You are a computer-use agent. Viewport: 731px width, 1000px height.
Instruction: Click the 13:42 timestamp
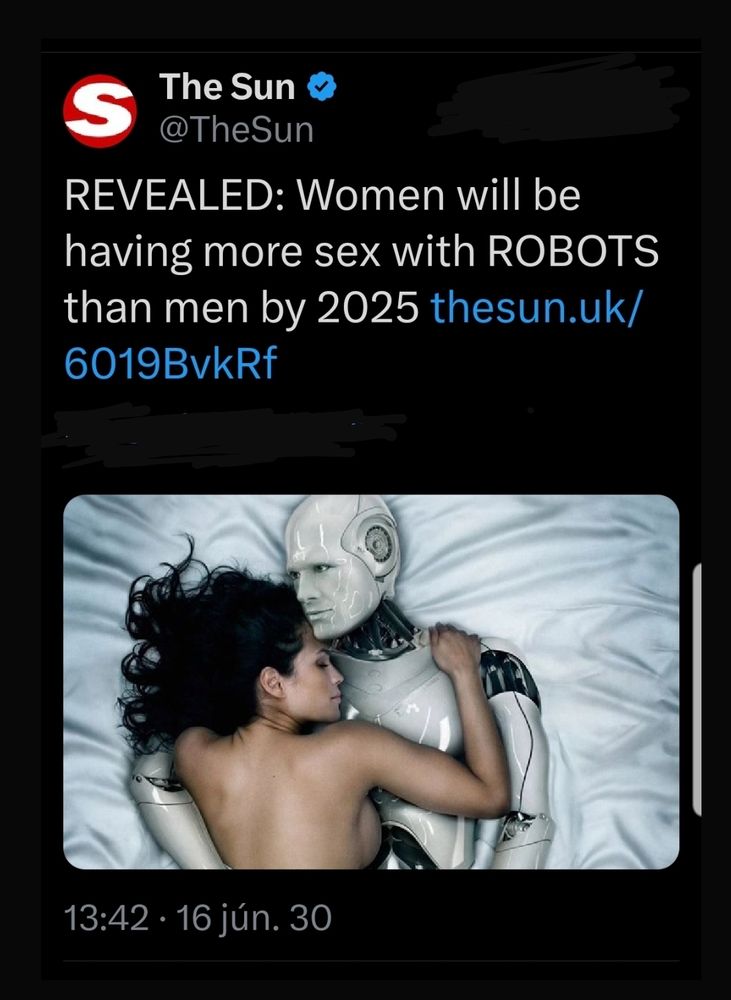tap(106, 918)
